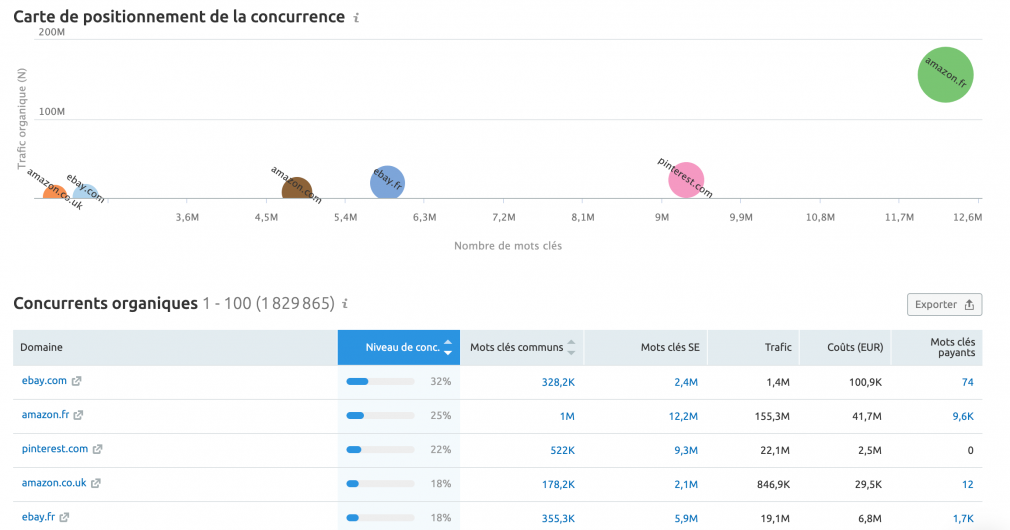Select the orange amazon.co.uk bubble on the chart
Image resolution: width=1010 pixels, height=530 pixels.
tap(54, 193)
